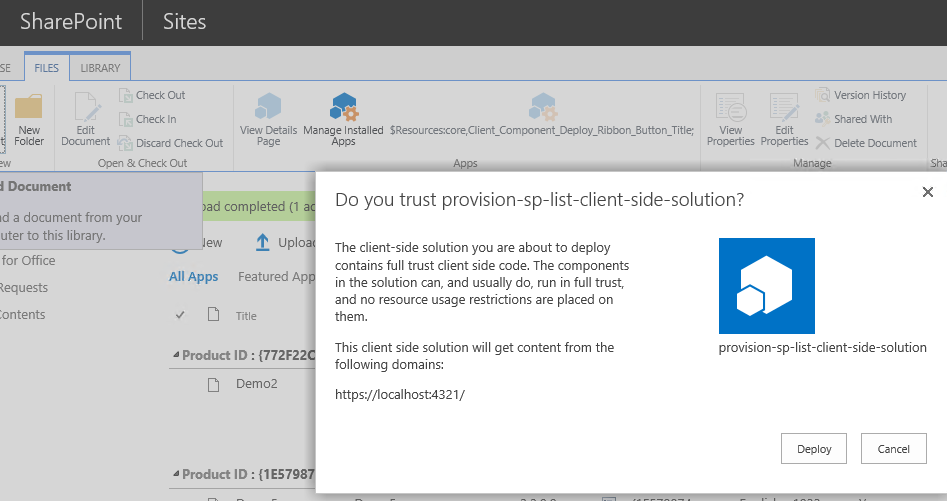Click the upload completed notification bar
This screenshot has width=947, height=501.
click(258, 206)
